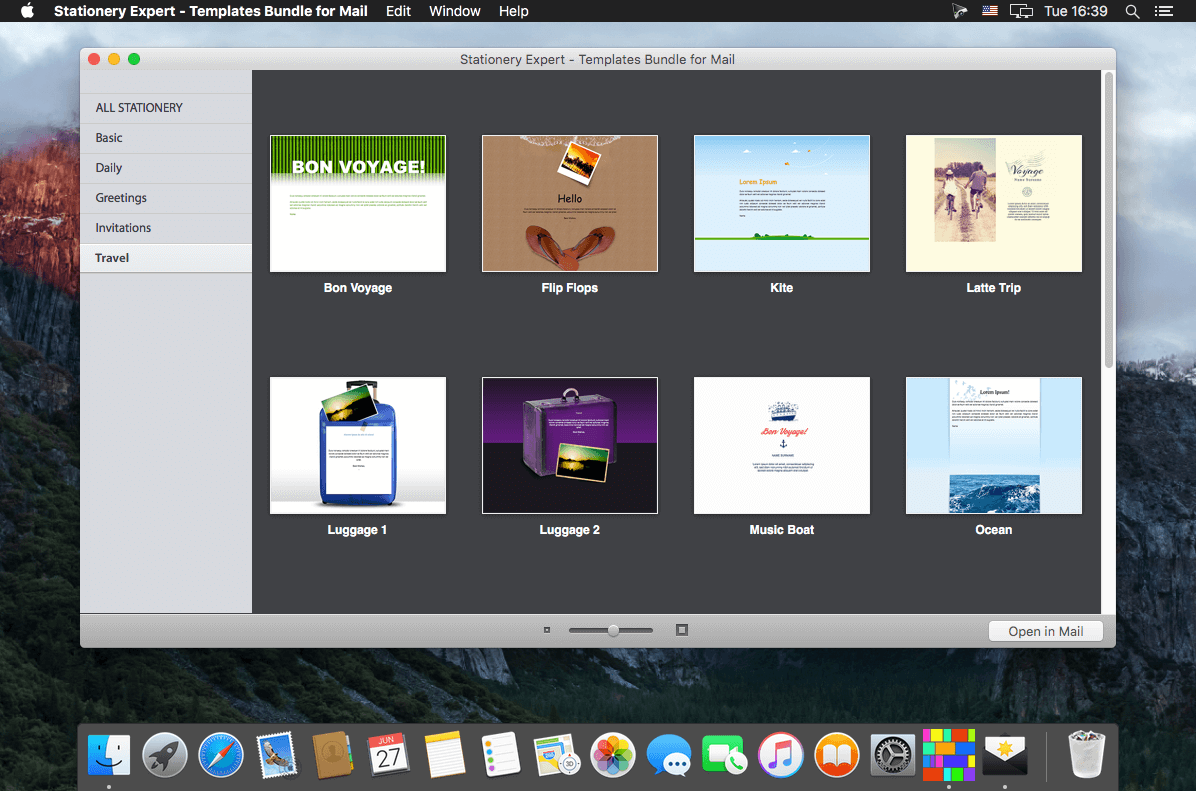Open the Apple menu
The image size is (1196, 791).
27,11
